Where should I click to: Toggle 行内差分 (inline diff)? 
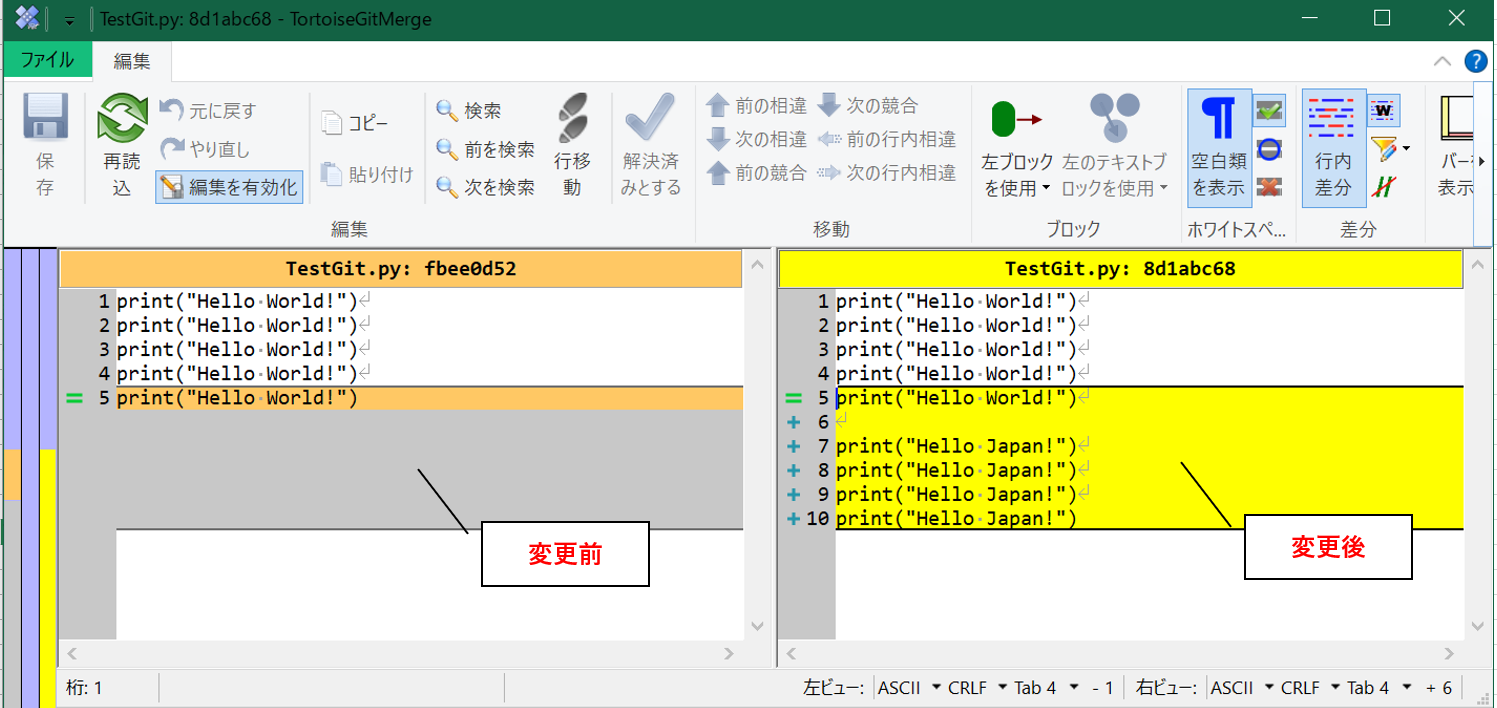[x=1333, y=146]
